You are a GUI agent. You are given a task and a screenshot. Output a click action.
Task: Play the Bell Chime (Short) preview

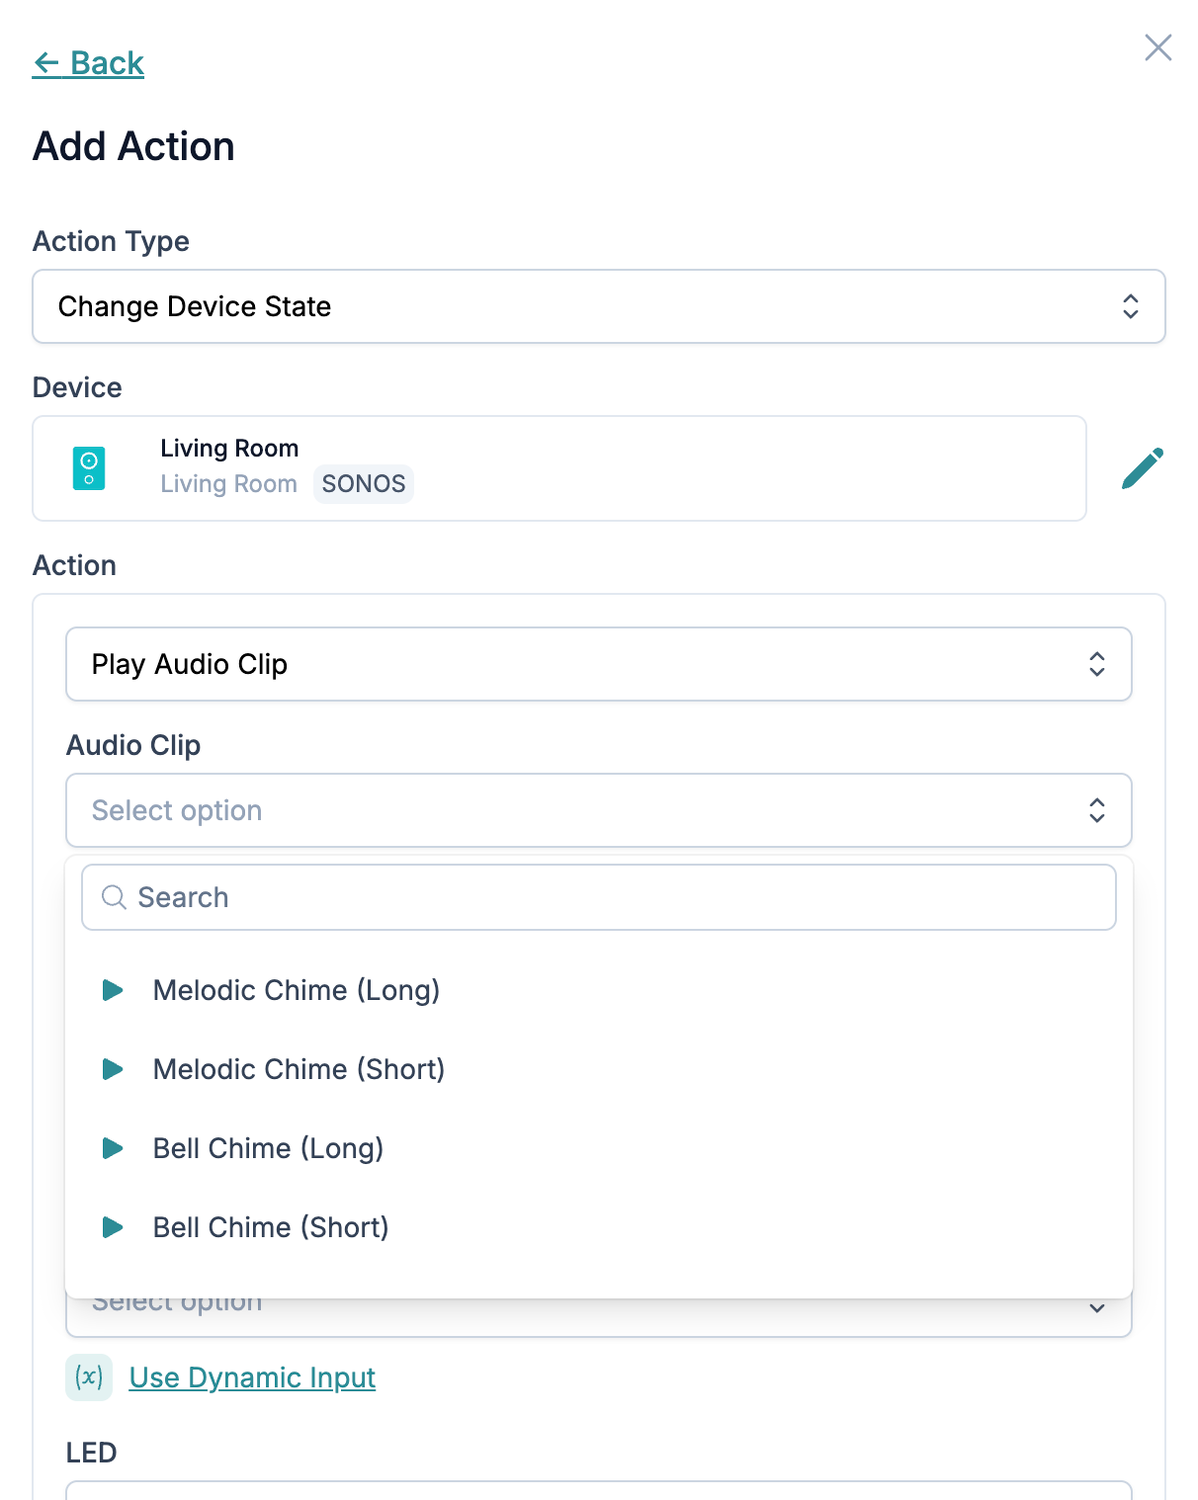click(113, 1227)
